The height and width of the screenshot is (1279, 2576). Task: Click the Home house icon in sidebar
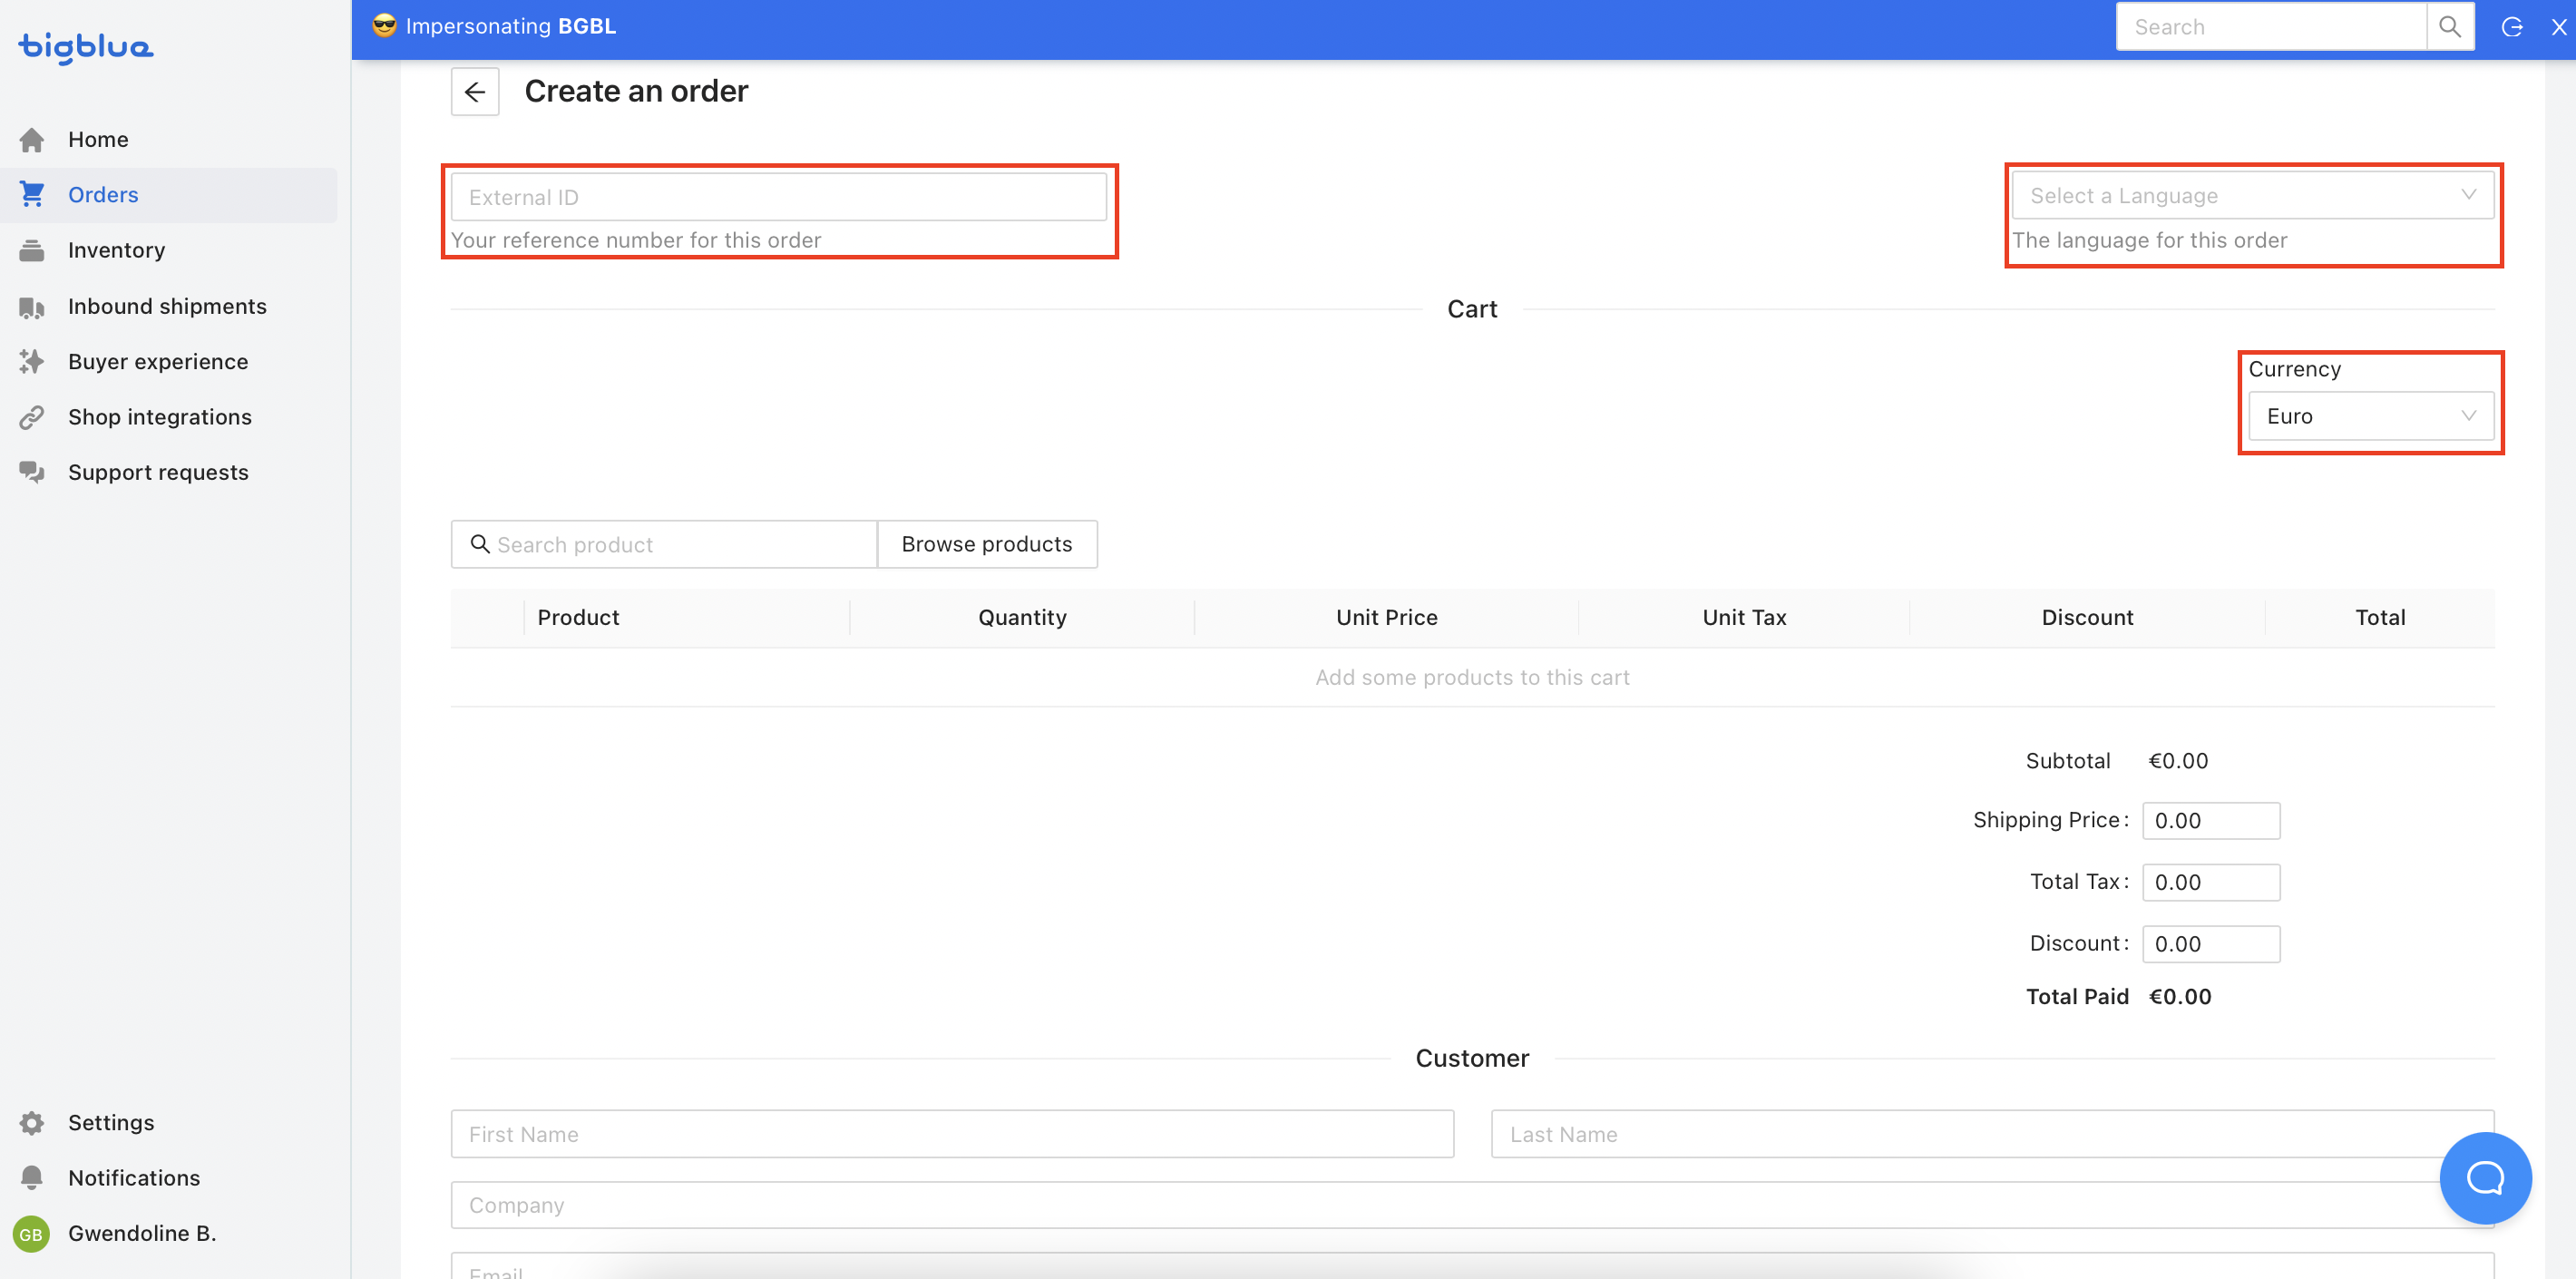click(32, 140)
